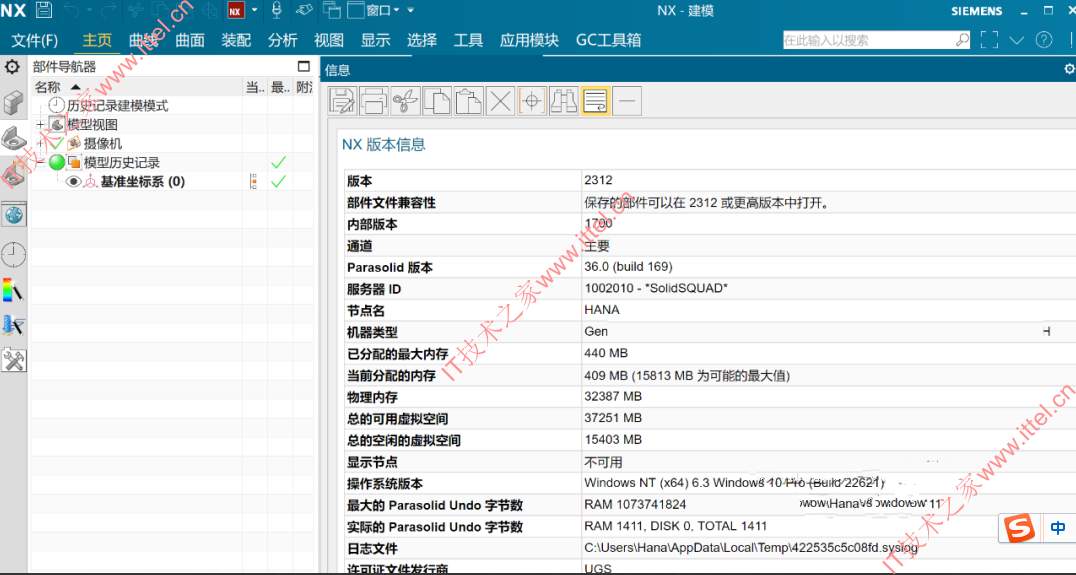Switch to the 选择 ribbon tab
Screen dimensions: 1076x575
click(x=421, y=40)
